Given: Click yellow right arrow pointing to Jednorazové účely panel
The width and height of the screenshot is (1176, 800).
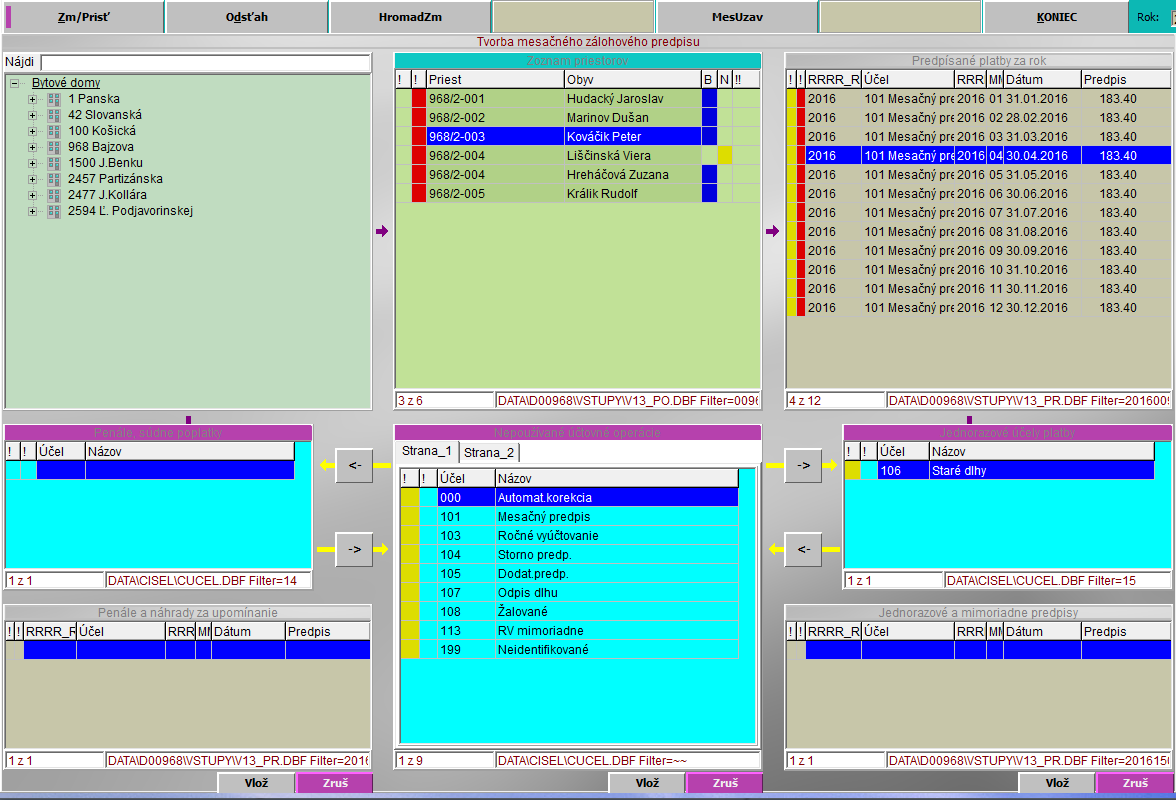Looking at the screenshot, I should pyautogui.click(x=830, y=465).
